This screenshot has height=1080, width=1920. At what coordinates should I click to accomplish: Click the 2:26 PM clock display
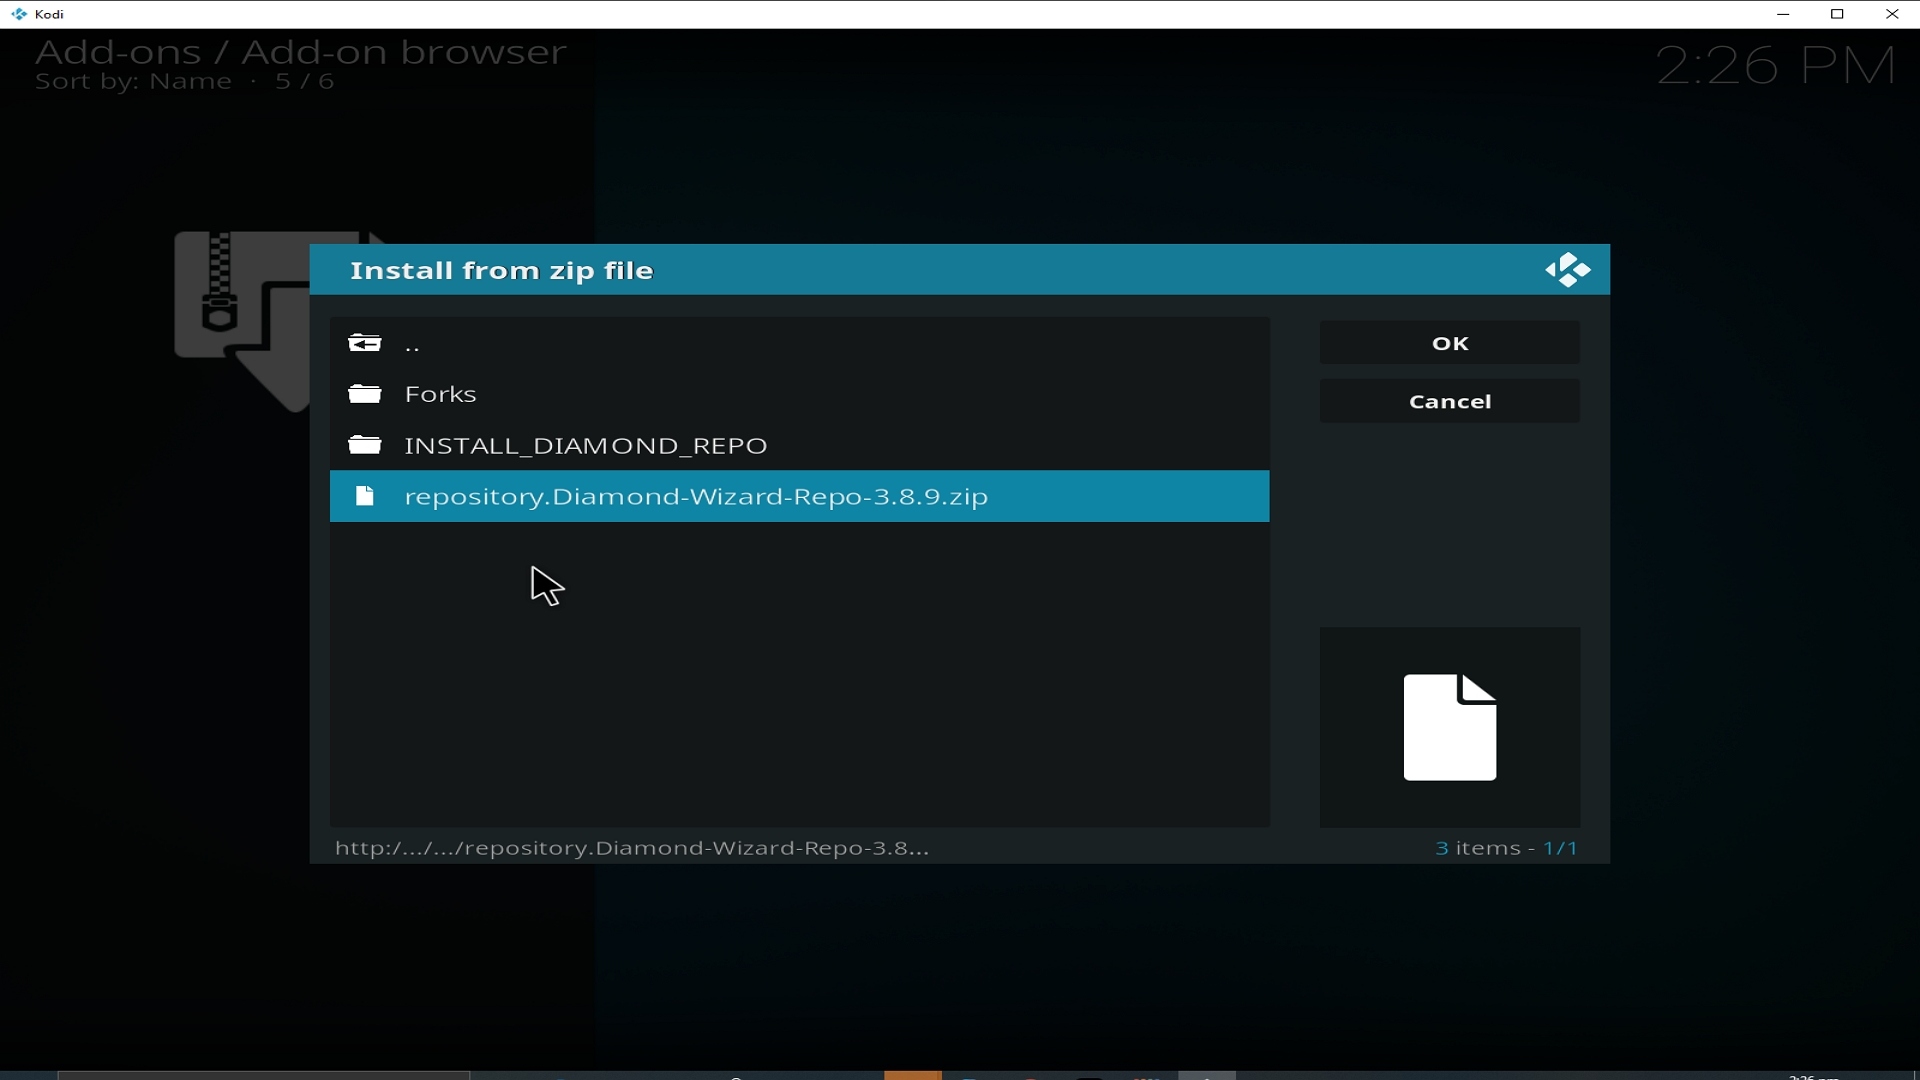1777,66
